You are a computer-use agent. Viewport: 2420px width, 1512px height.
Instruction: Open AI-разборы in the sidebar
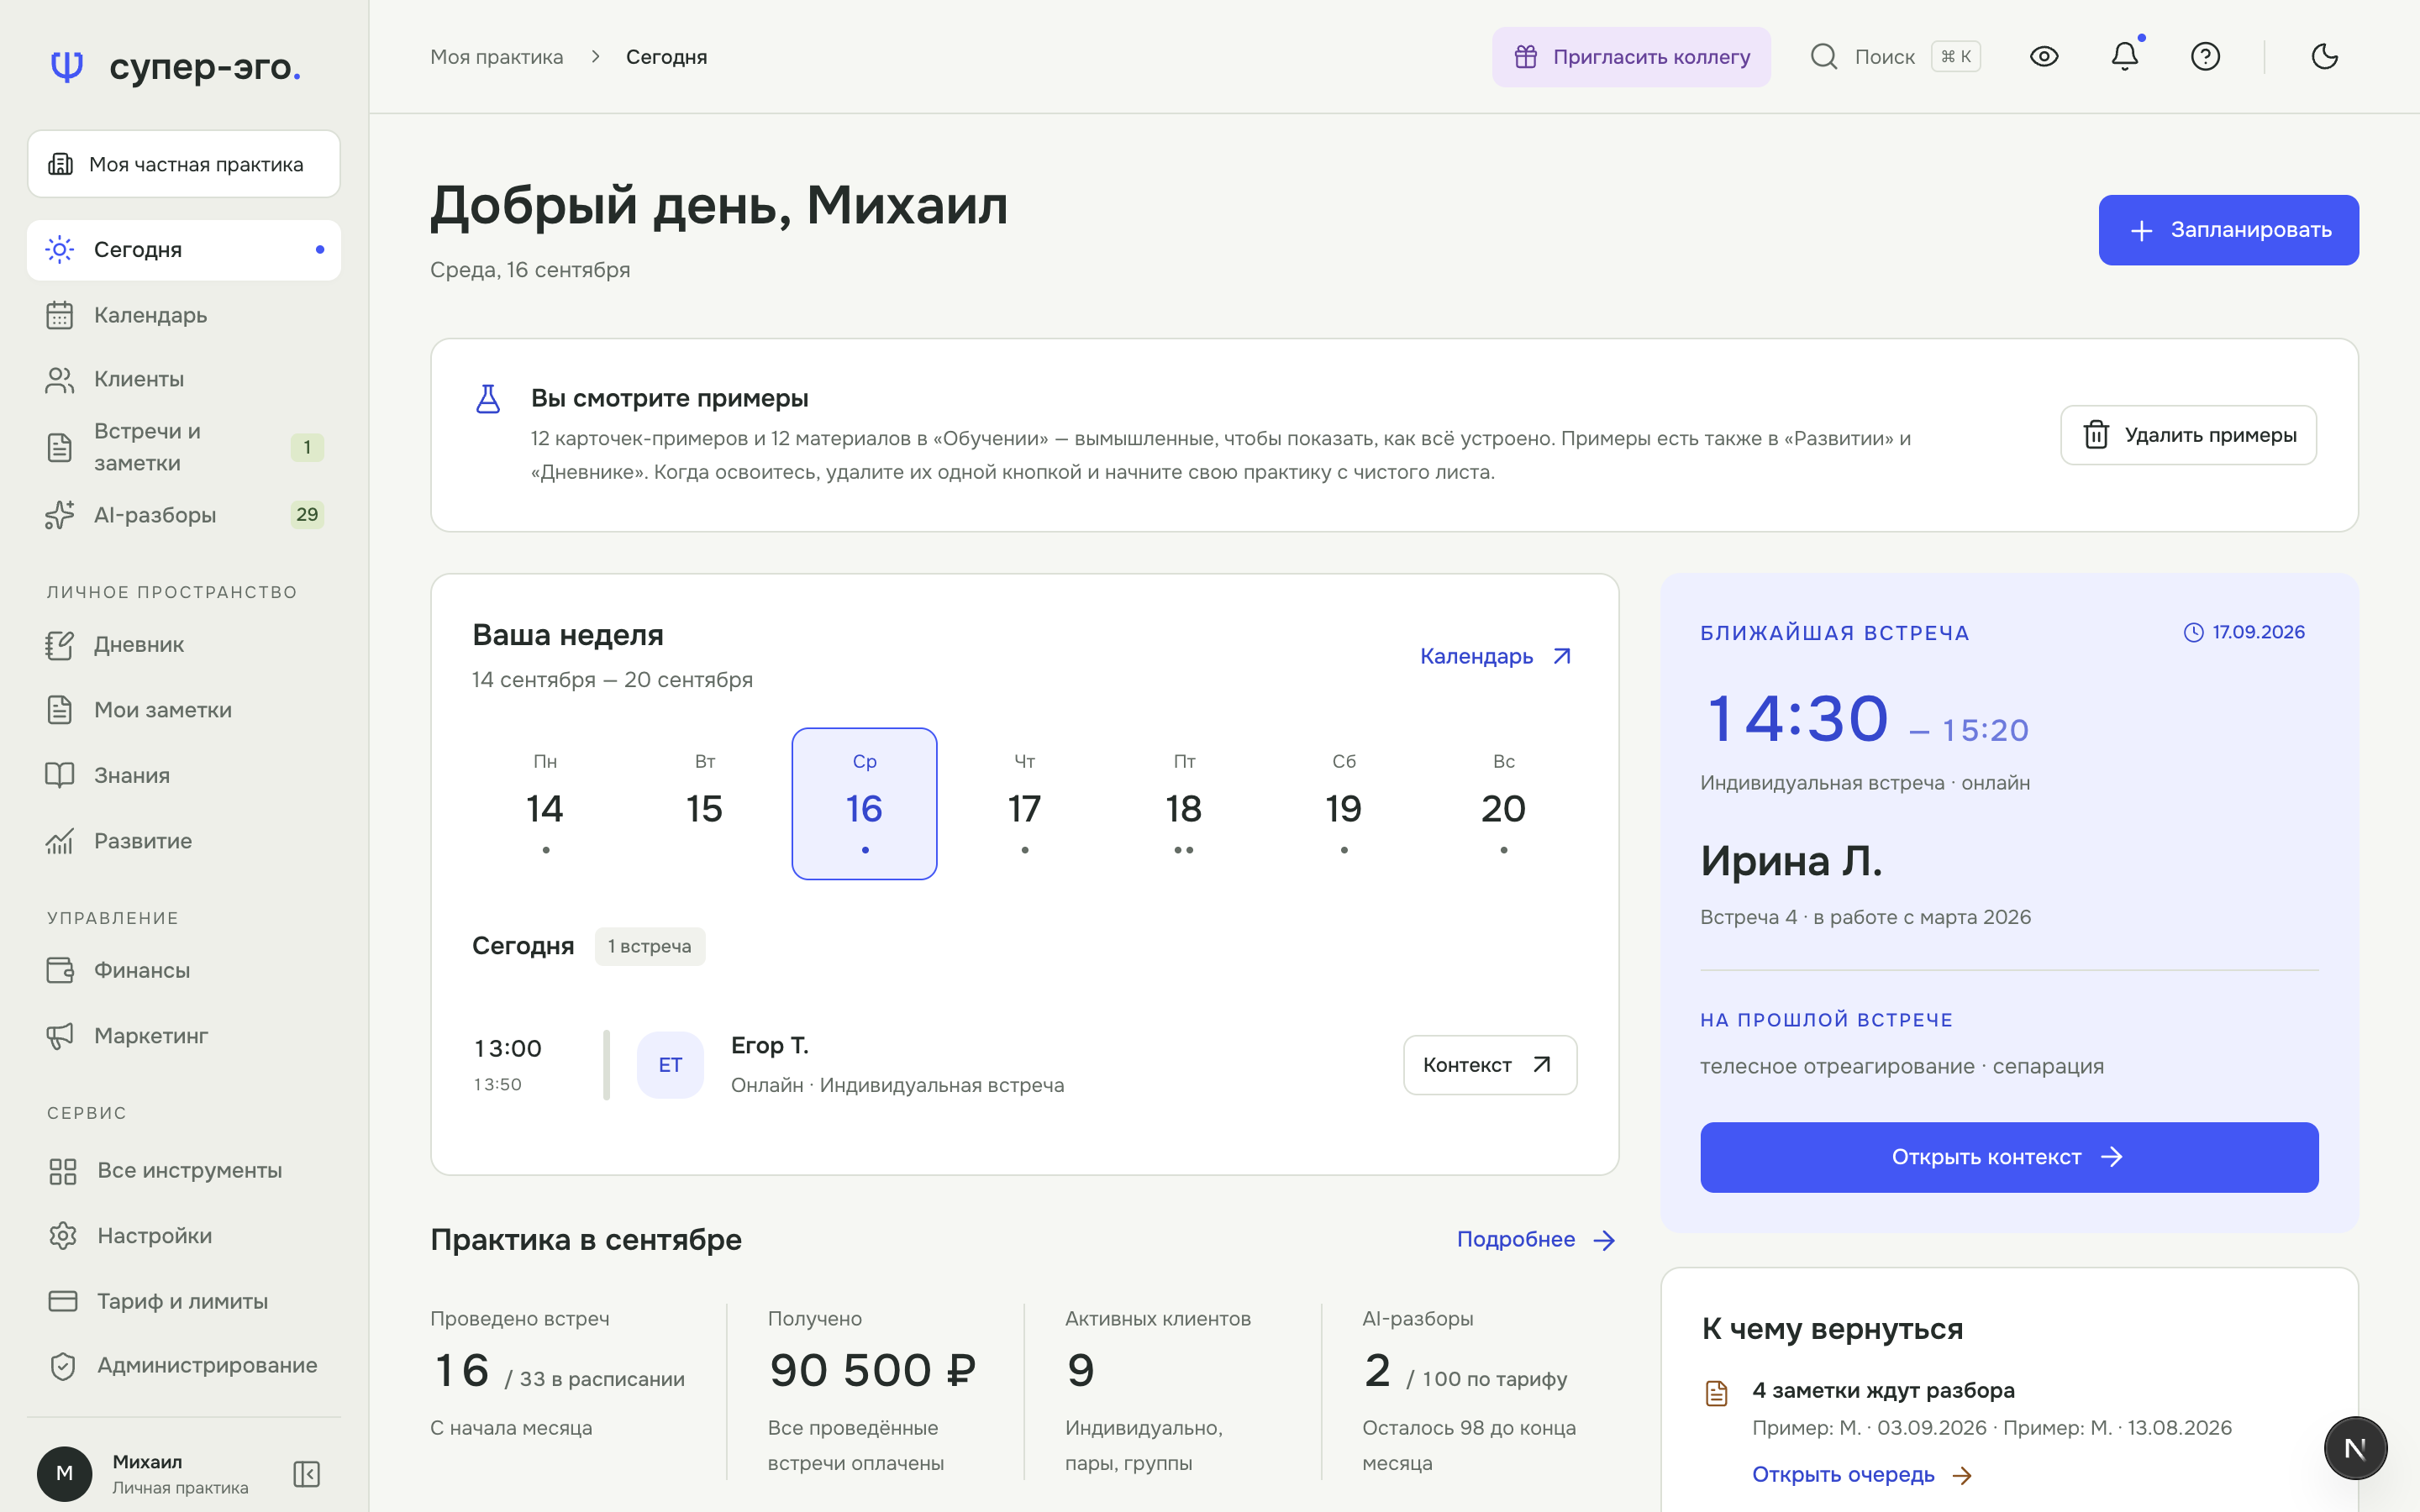184,515
